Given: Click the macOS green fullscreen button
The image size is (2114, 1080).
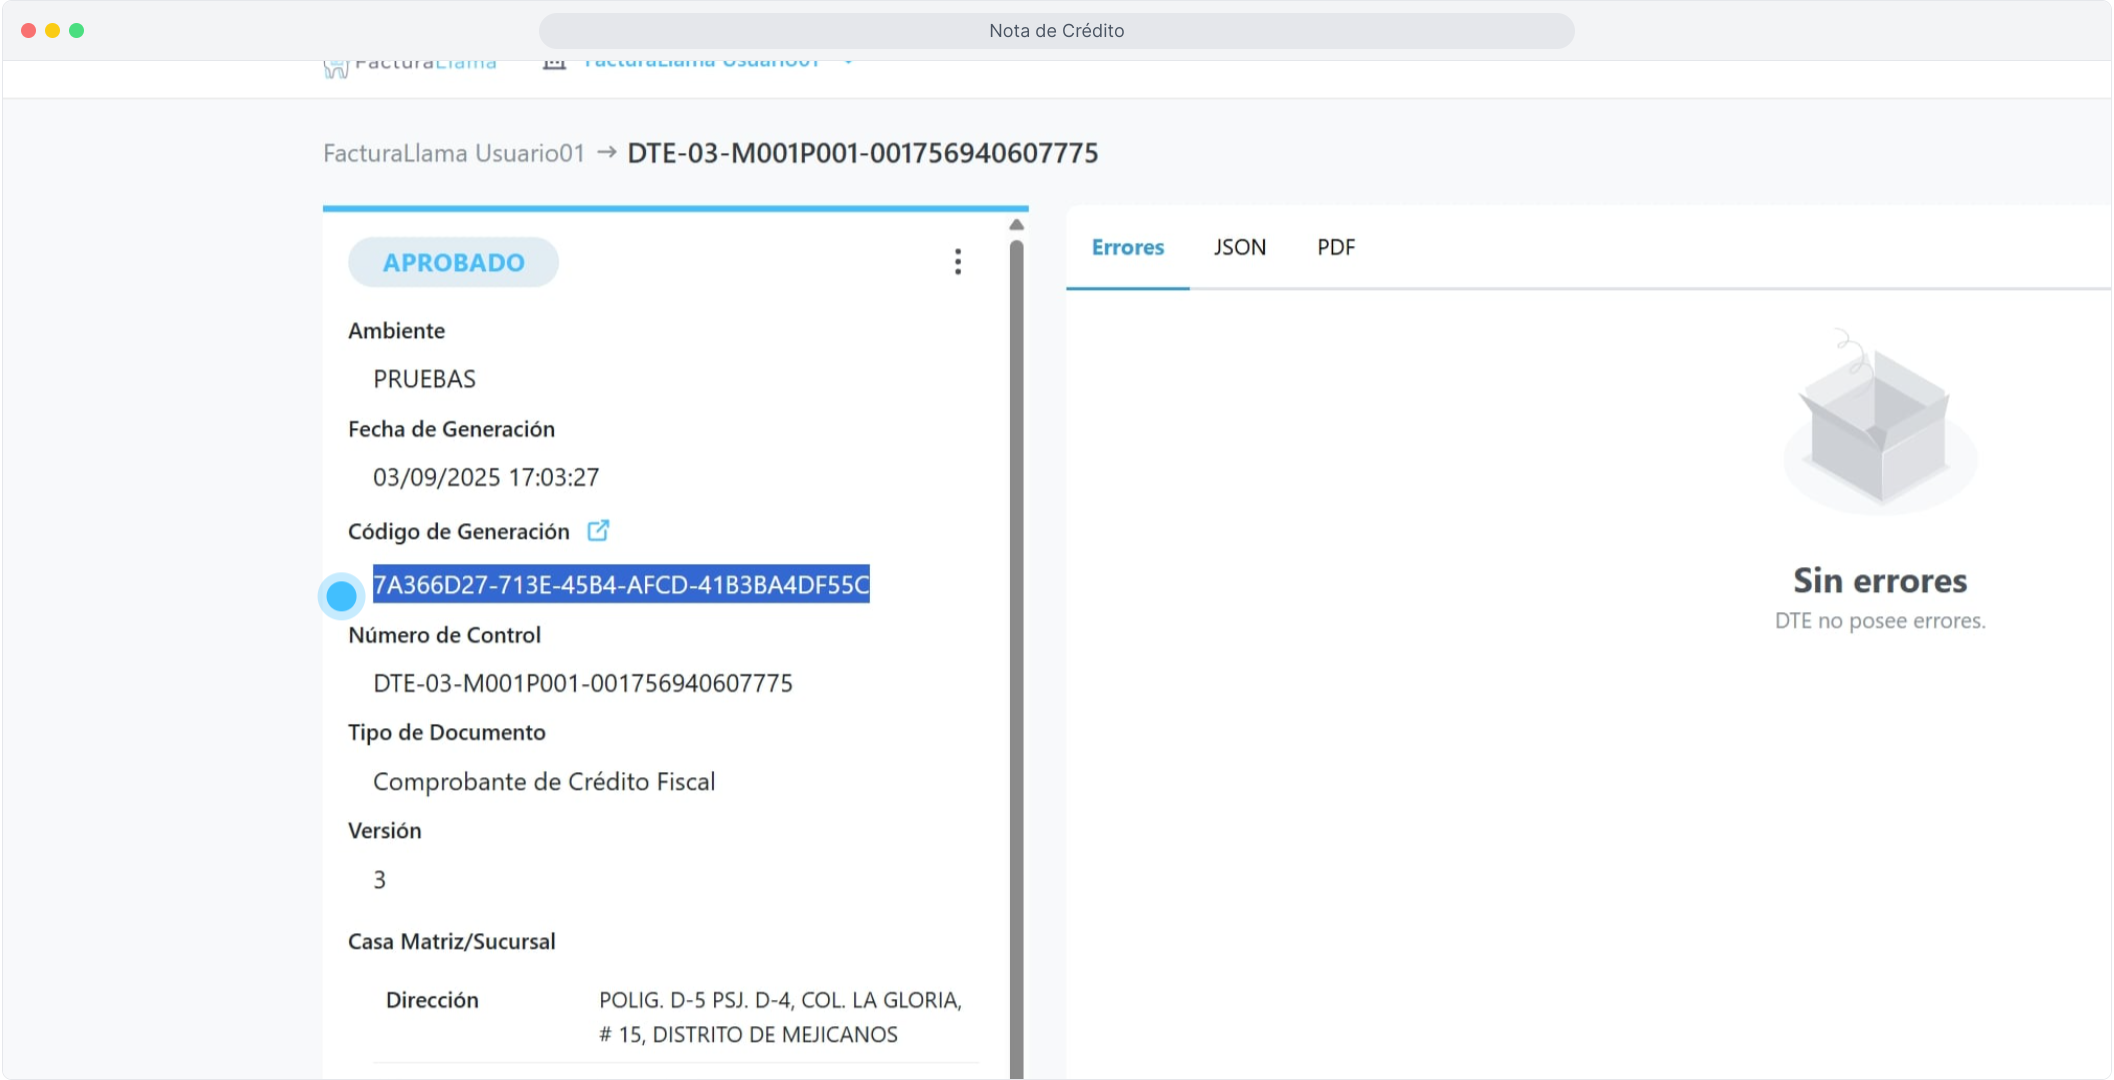Looking at the screenshot, I should 77,31.
